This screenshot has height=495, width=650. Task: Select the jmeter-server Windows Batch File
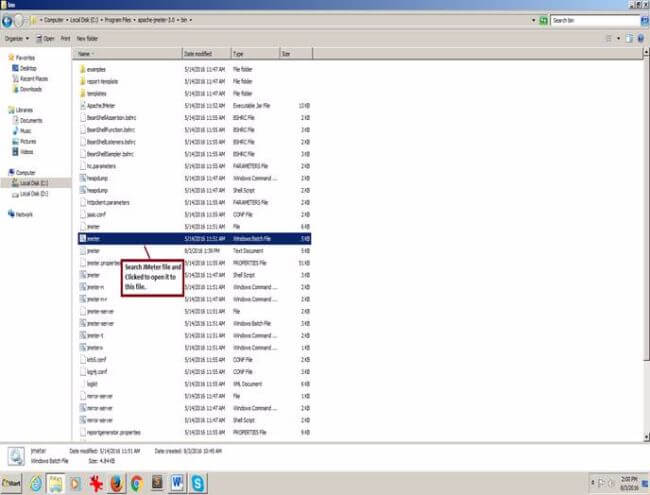(x=194, y=323)
